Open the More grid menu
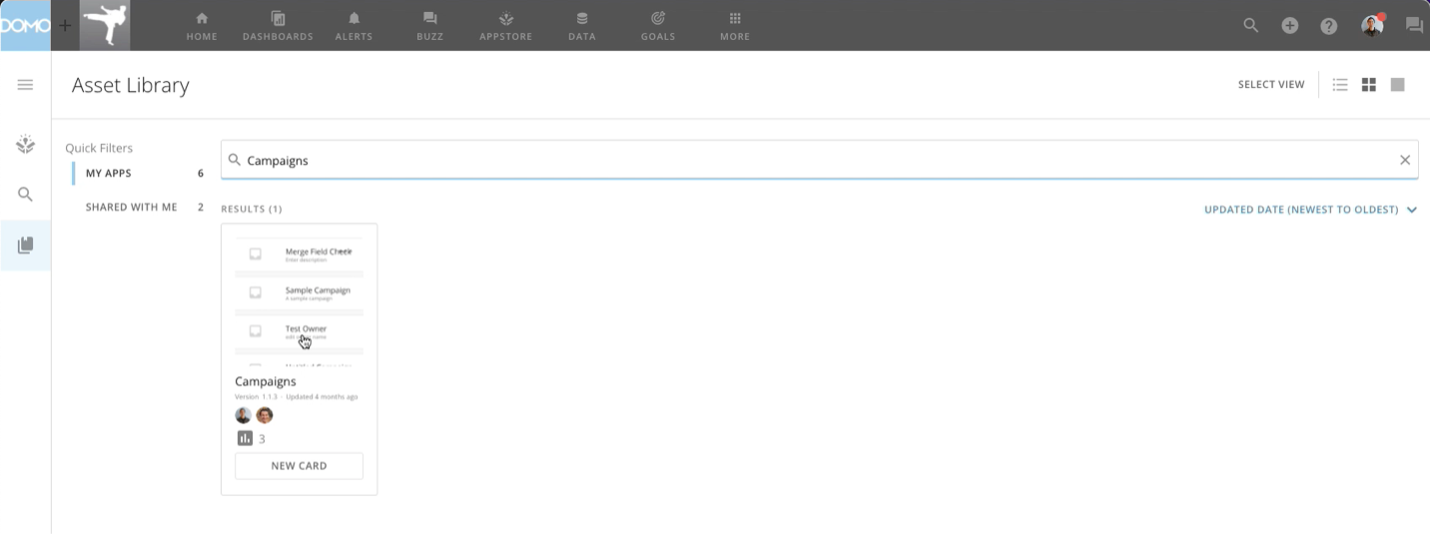 tap(735, 26)
